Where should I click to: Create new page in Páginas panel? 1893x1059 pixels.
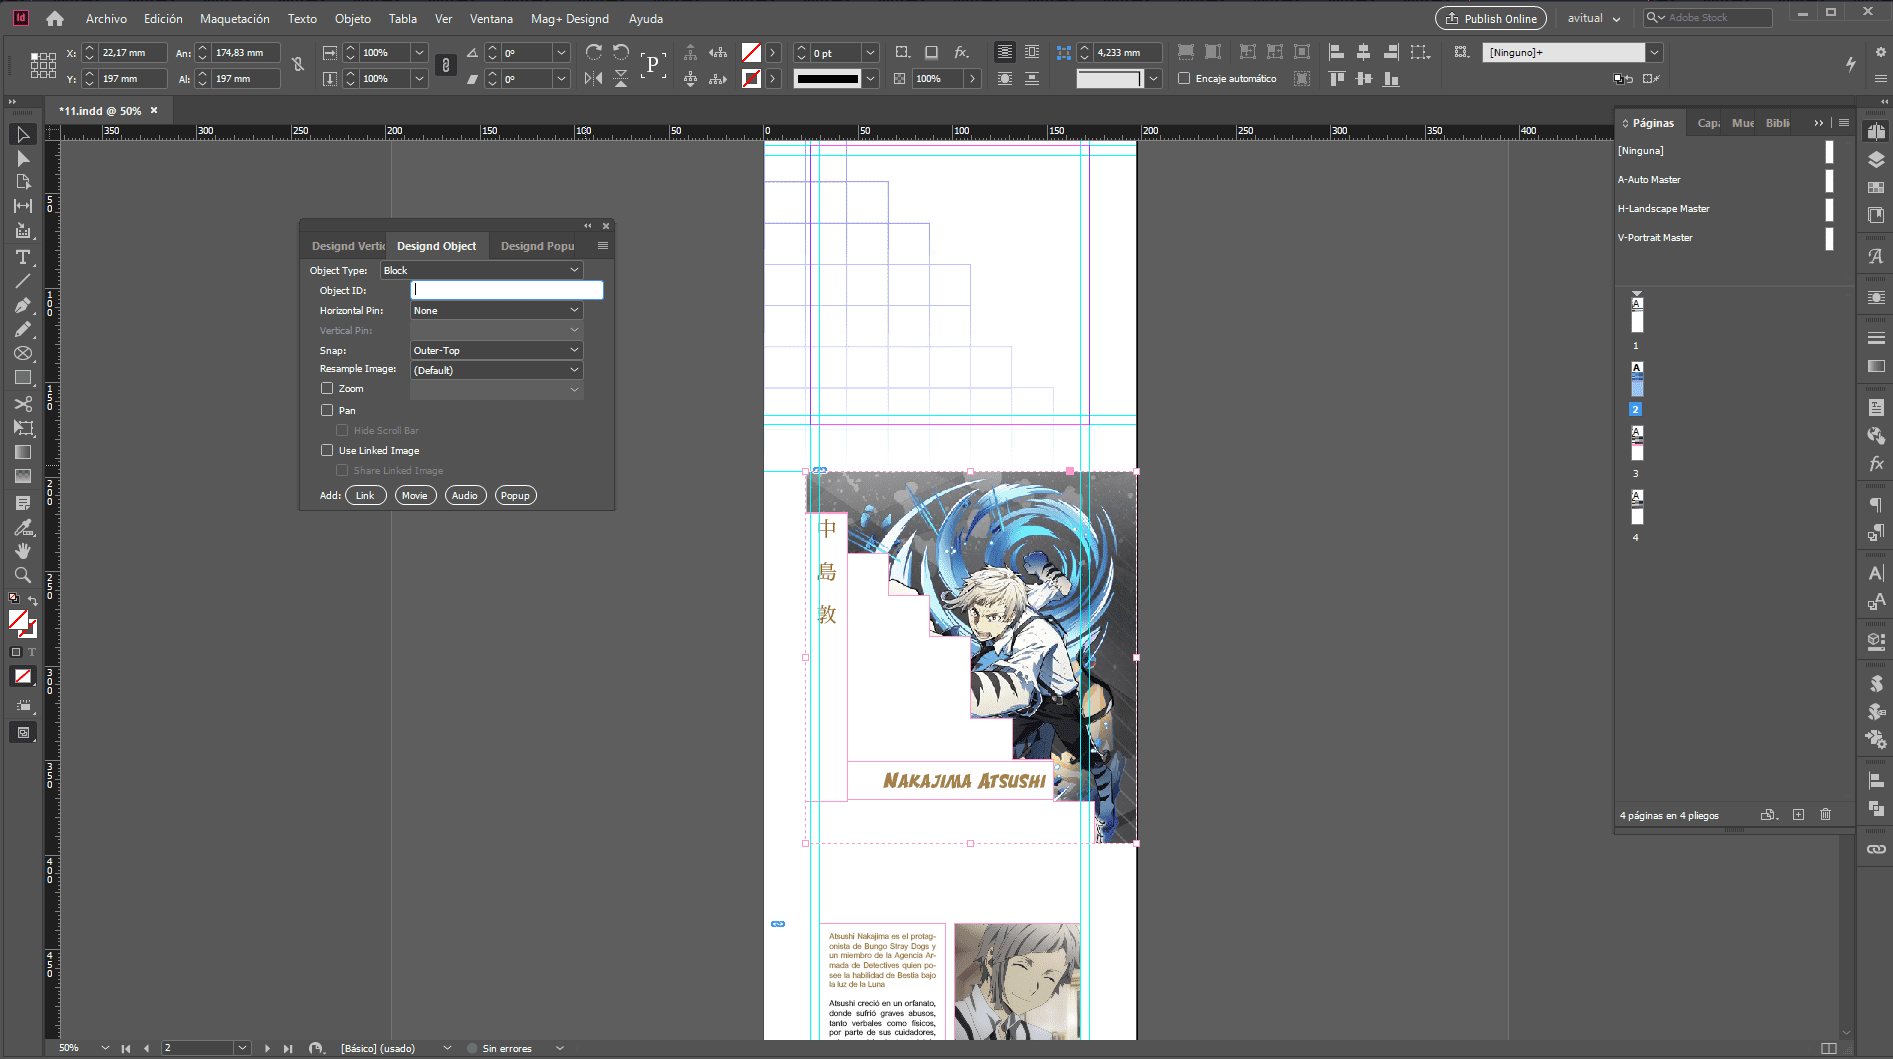[1798, 815]
